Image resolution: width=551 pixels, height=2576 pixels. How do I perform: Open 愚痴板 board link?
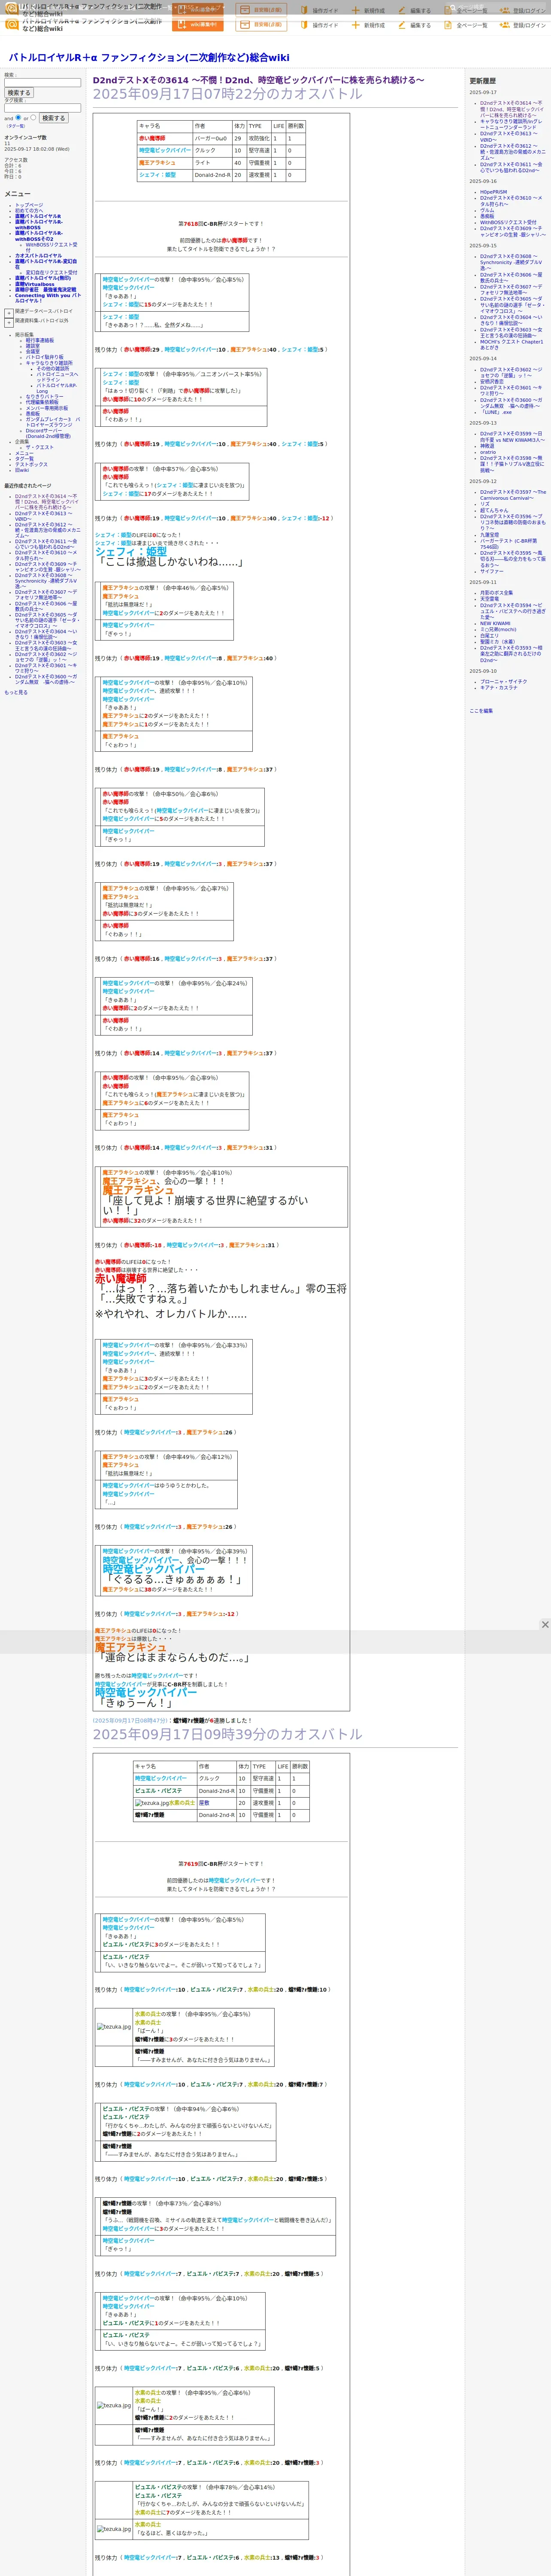(33, 414)
